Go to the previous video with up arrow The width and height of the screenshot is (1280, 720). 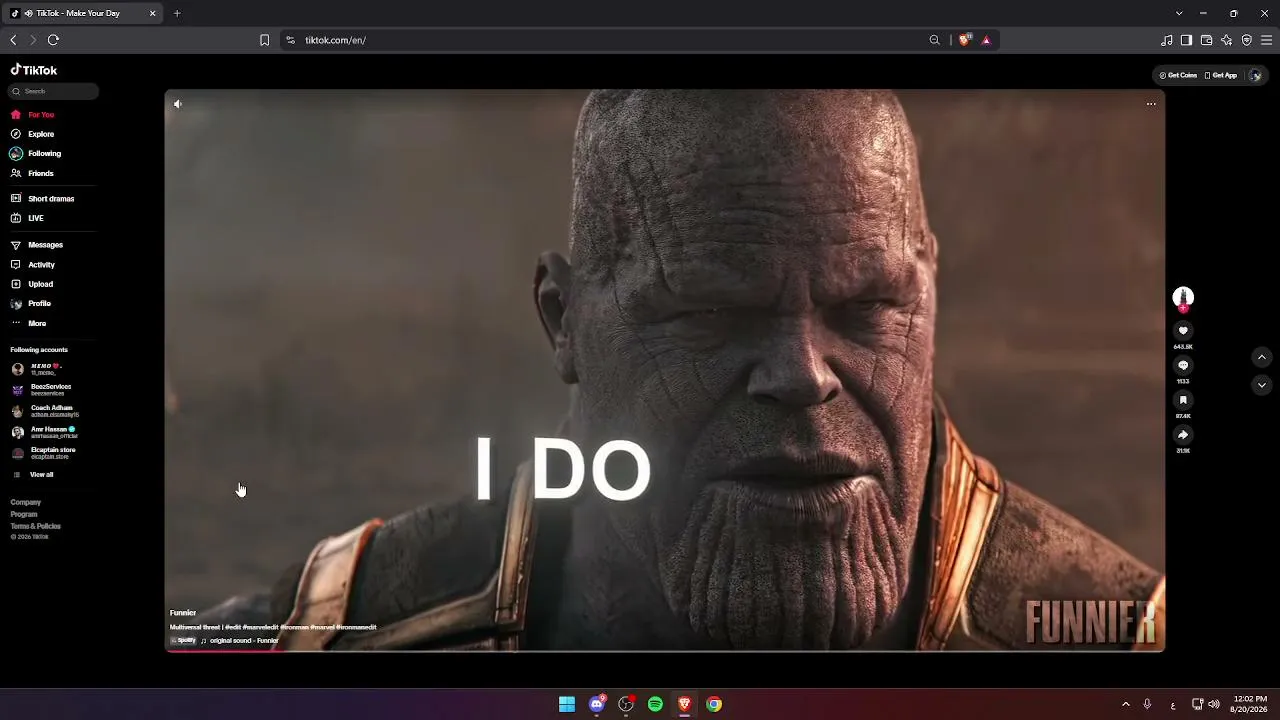(1262, 357)
